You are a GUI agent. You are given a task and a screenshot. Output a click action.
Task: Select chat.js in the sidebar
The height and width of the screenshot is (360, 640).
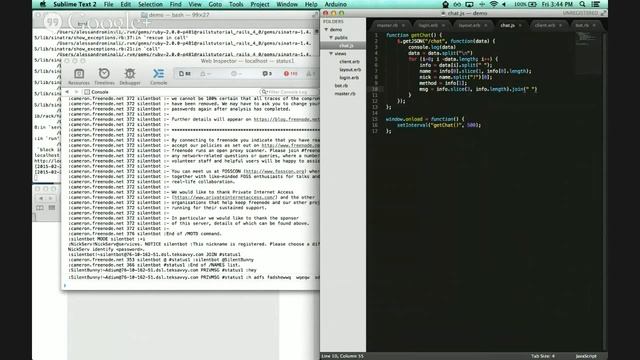click(346, 45)
